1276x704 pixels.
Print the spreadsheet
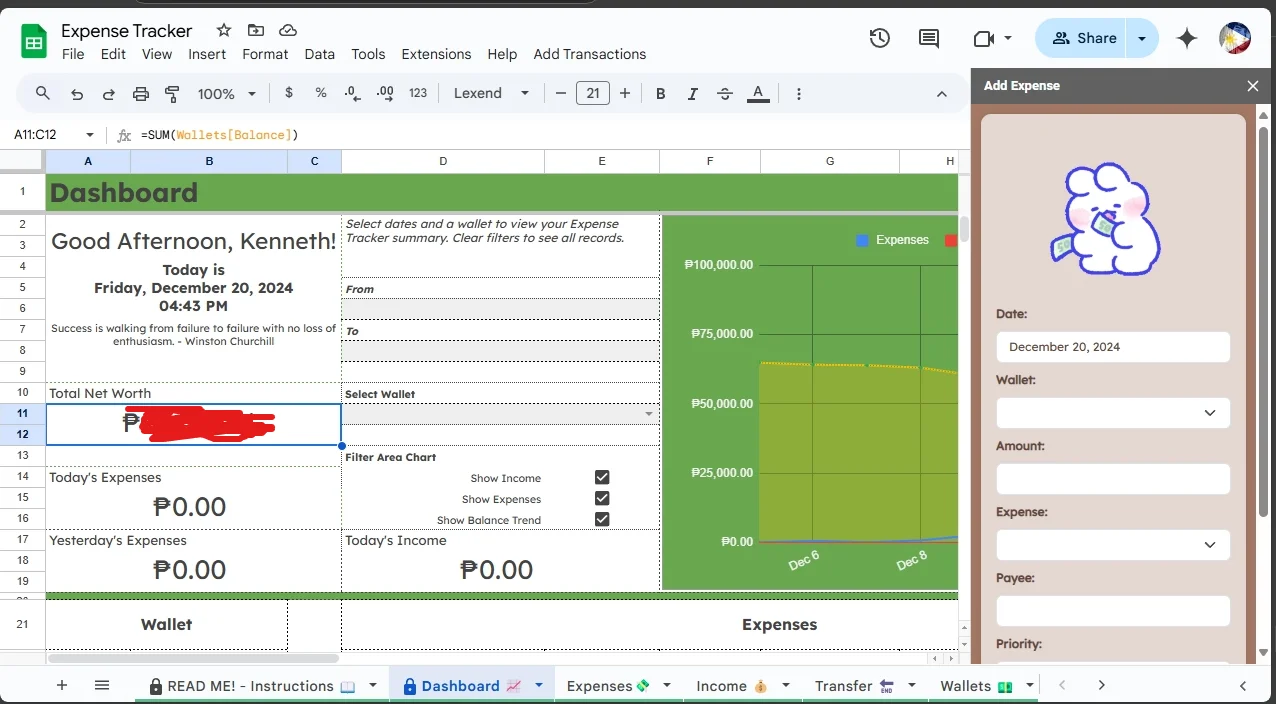tap(141, 93)
